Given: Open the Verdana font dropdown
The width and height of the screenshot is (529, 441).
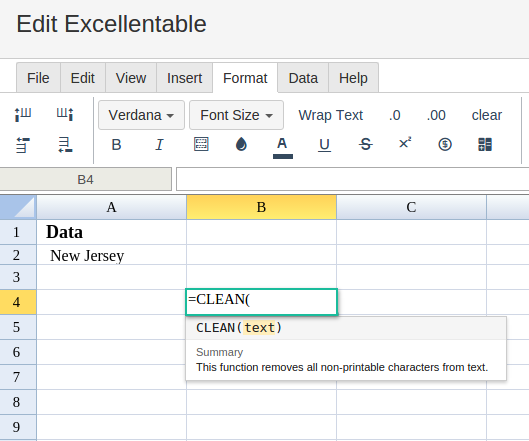Looking at the screenshot, I should tap(141, 115).
